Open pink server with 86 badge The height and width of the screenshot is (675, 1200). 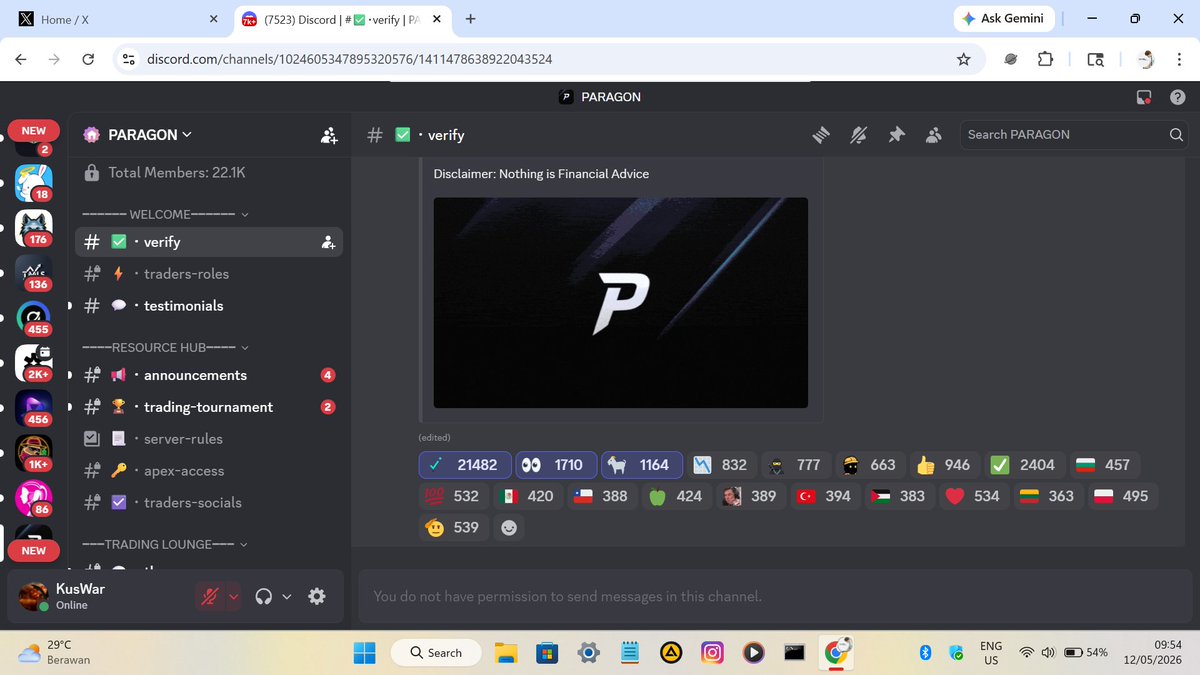(x=34, y=499)
